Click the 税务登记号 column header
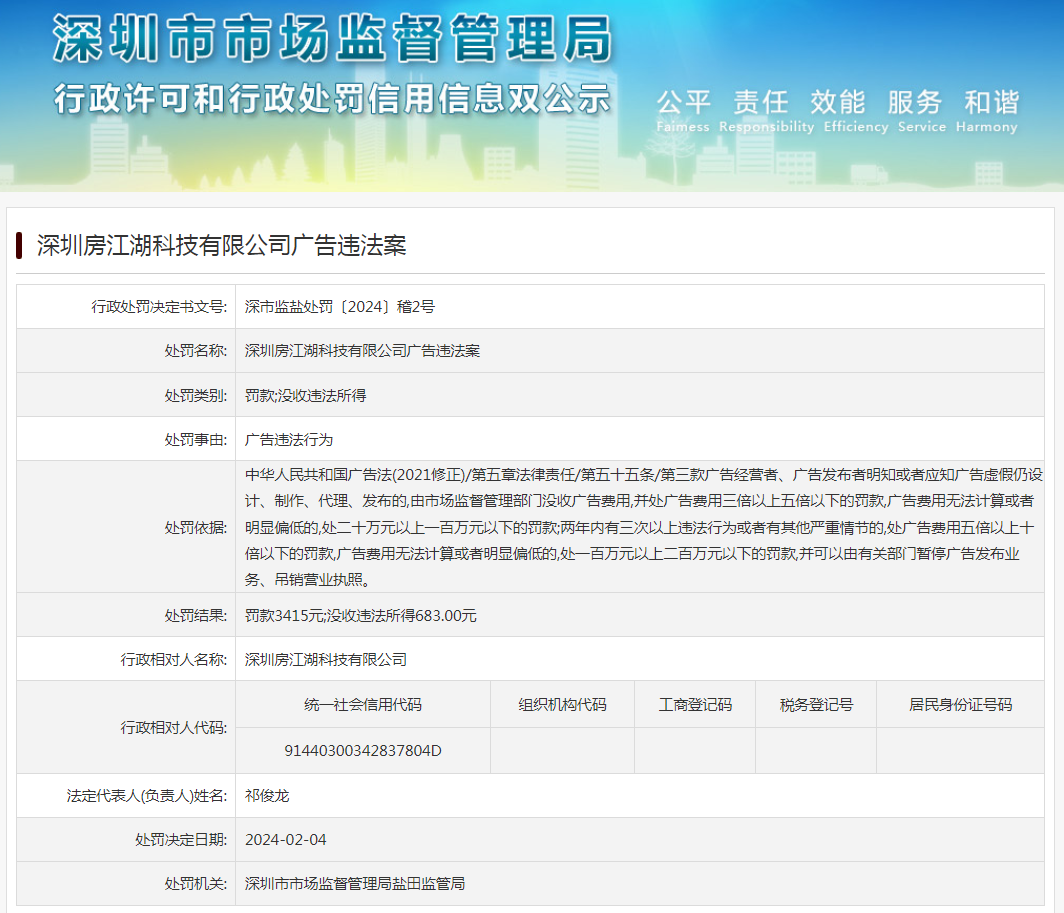1064x913 pixels. coord(816,705)
